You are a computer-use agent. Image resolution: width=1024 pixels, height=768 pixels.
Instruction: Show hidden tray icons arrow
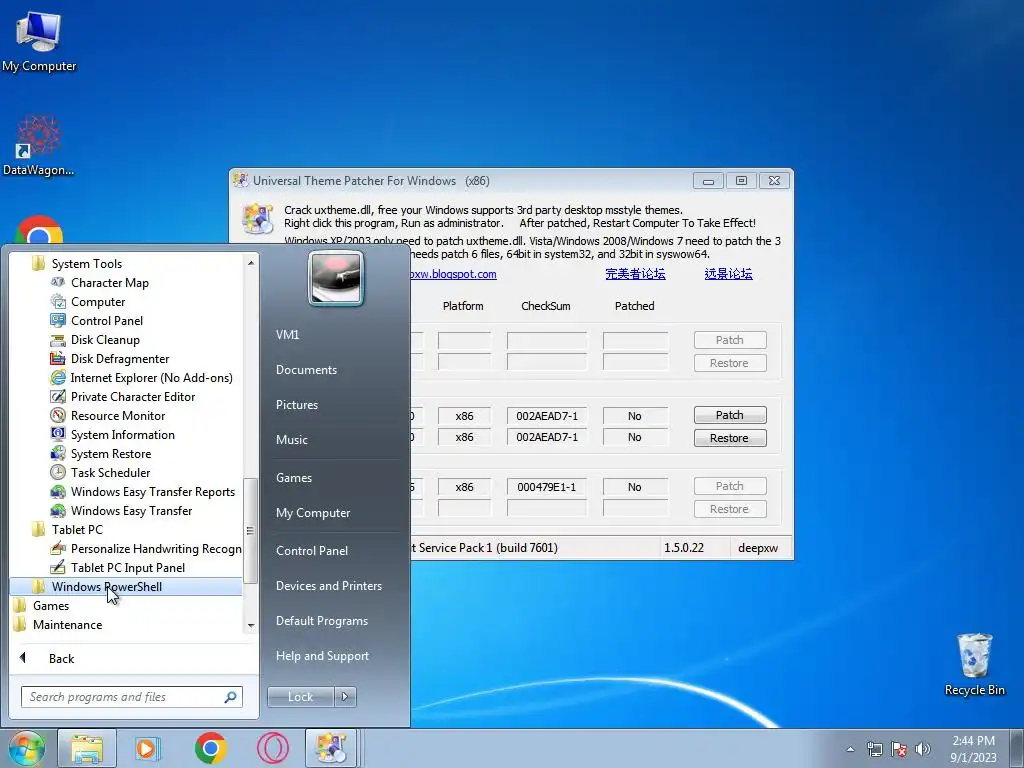(x=850, y=749)
